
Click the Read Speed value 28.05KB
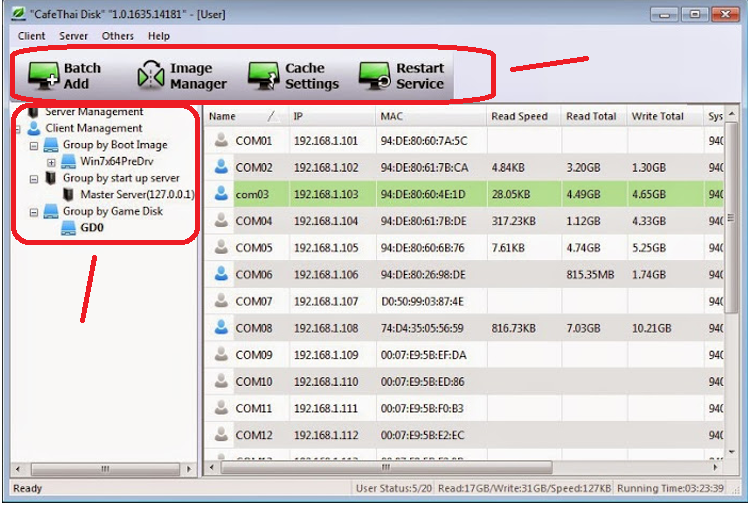(x=509, y=194)
